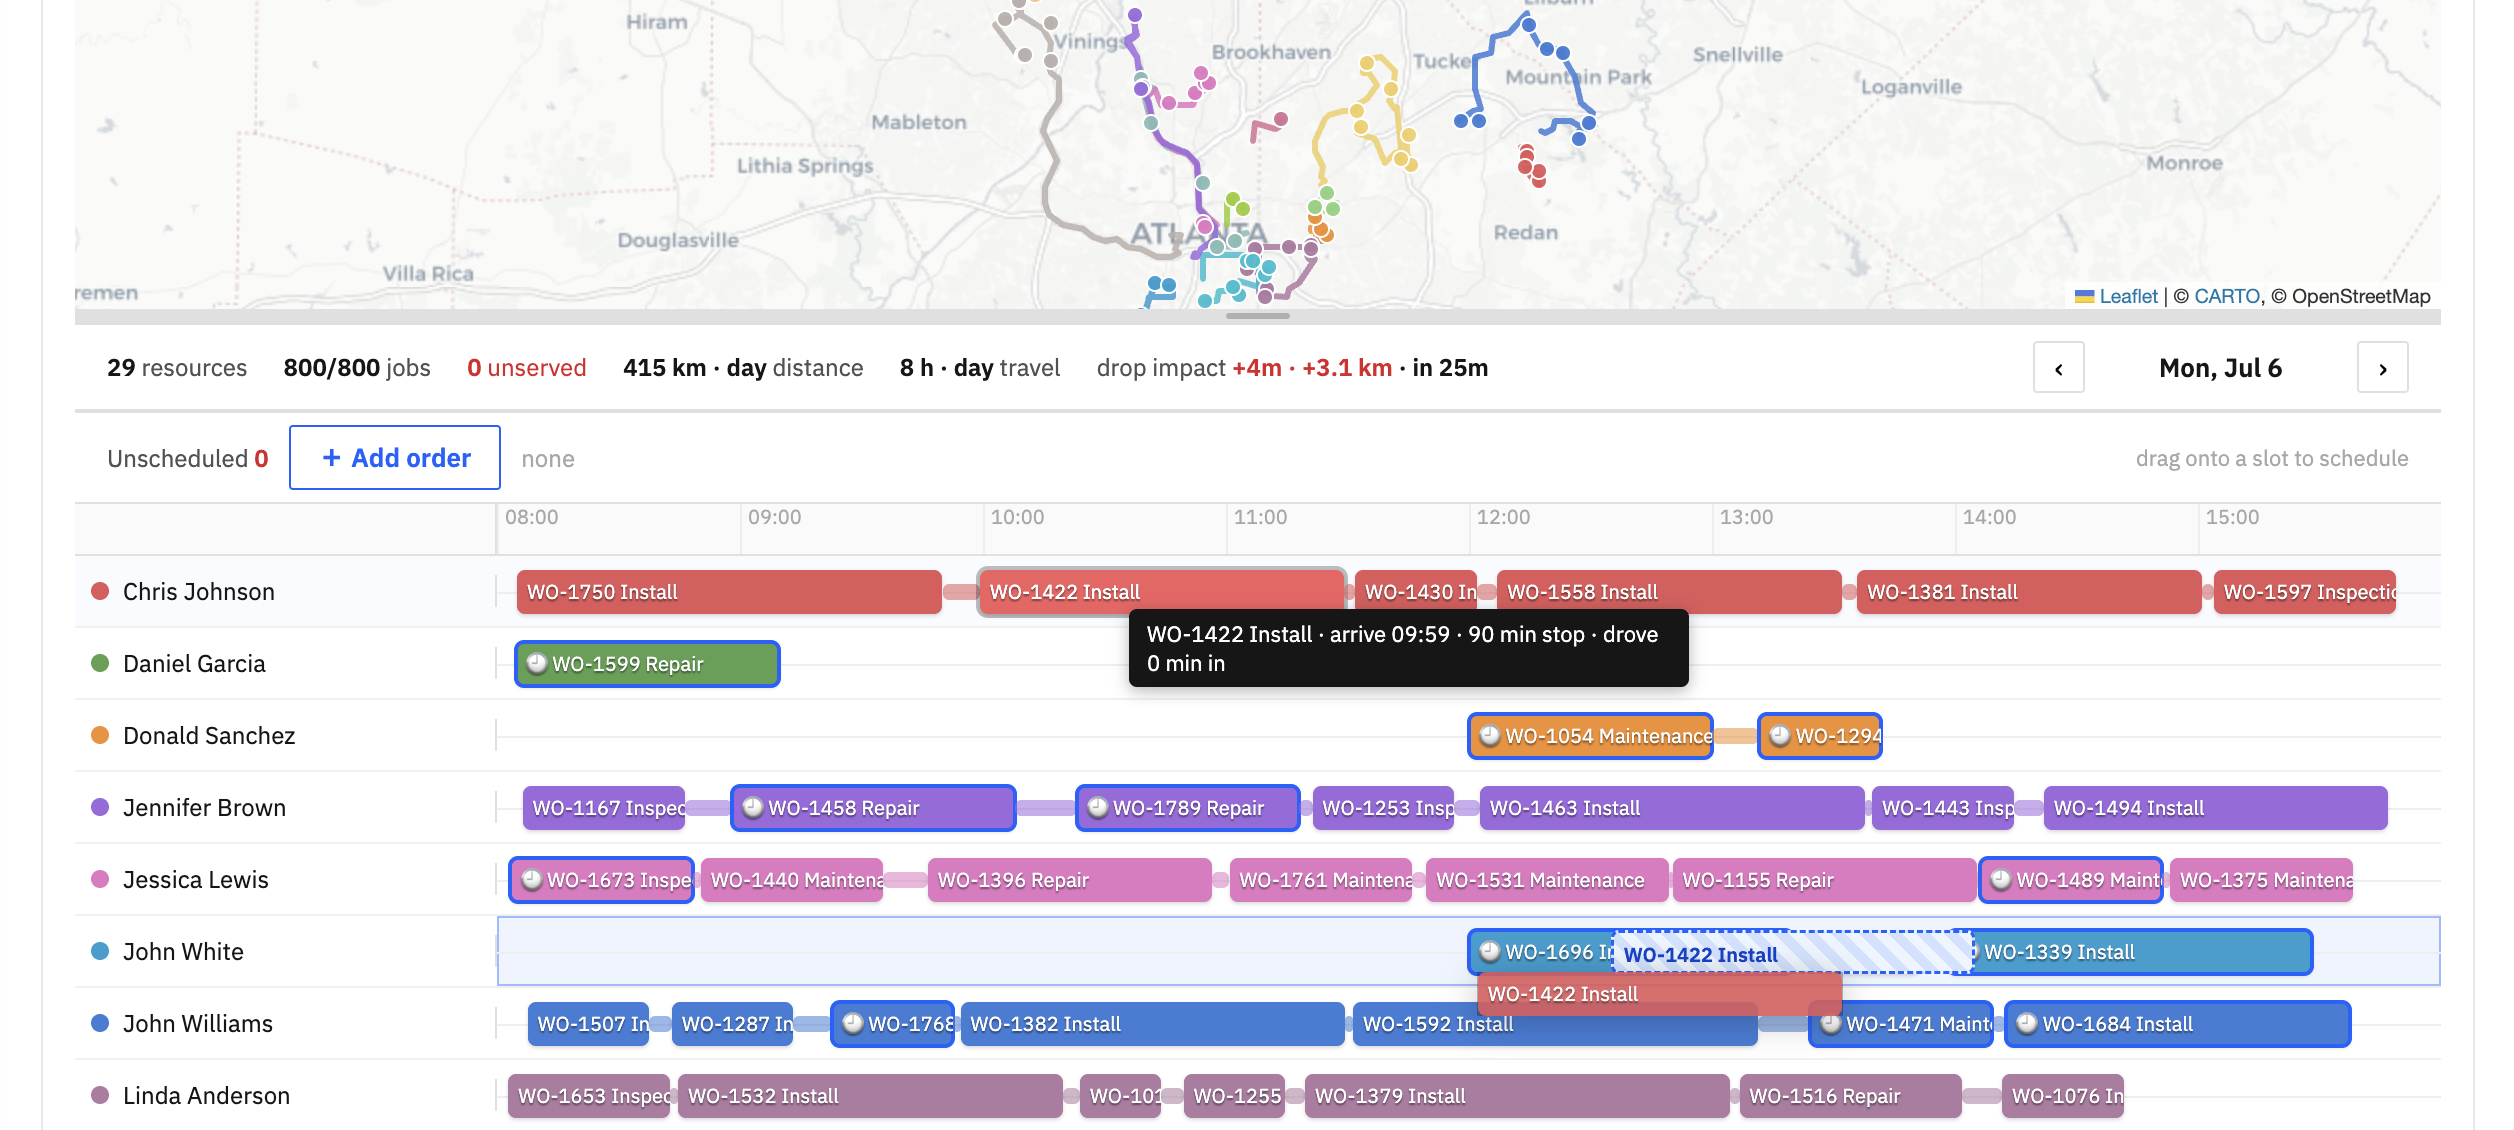Click the clock icon on the WO-1489 job
Viewport: 2514px width, 1130px height.
[x=2001, y=880]
